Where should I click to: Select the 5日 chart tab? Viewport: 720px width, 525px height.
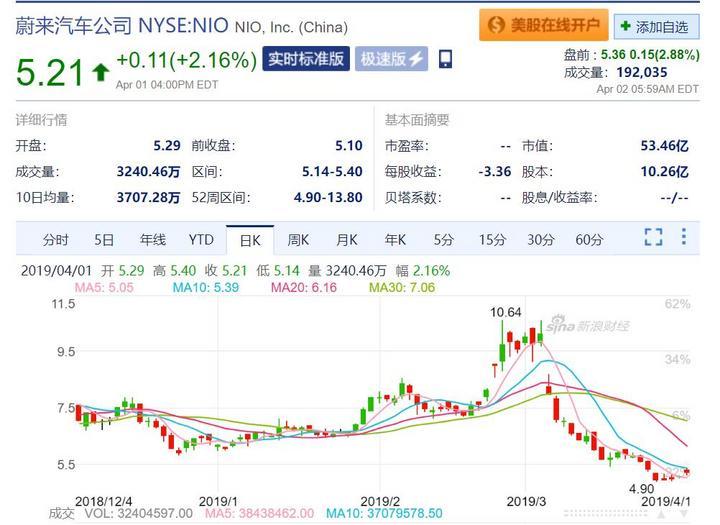coord(104,240)
